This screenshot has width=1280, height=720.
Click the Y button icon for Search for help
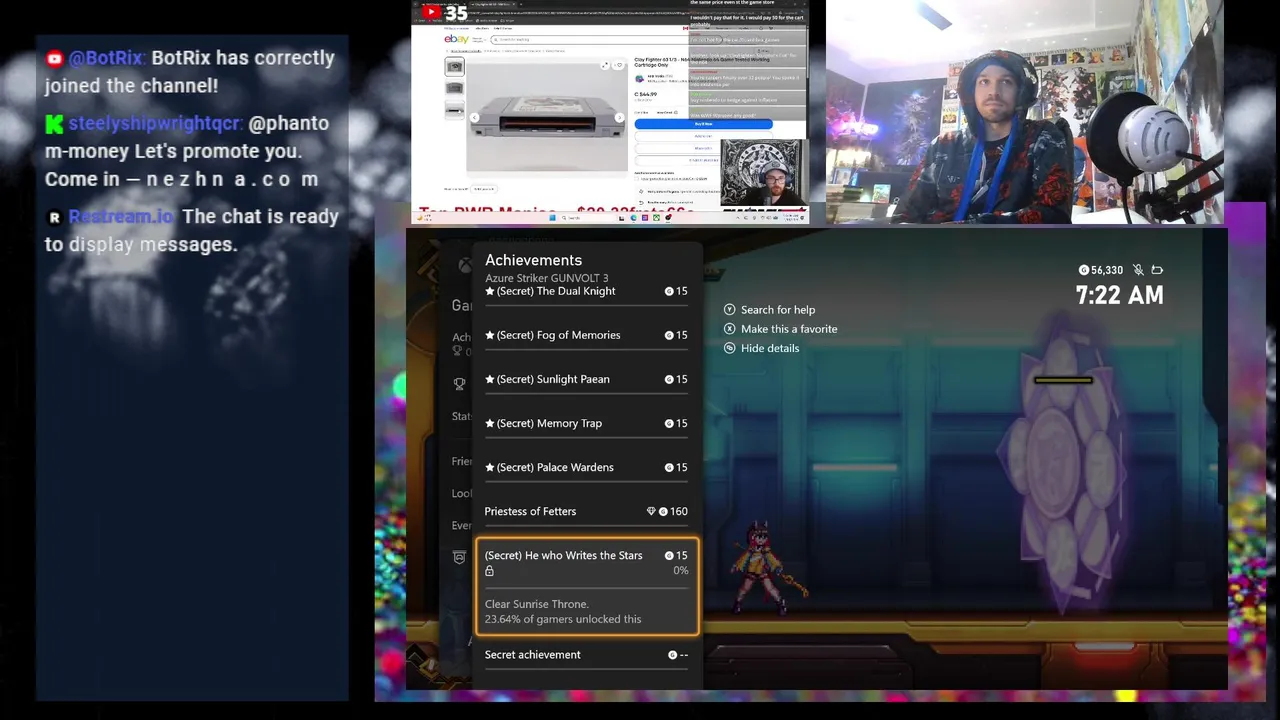(x=729, y=310)
